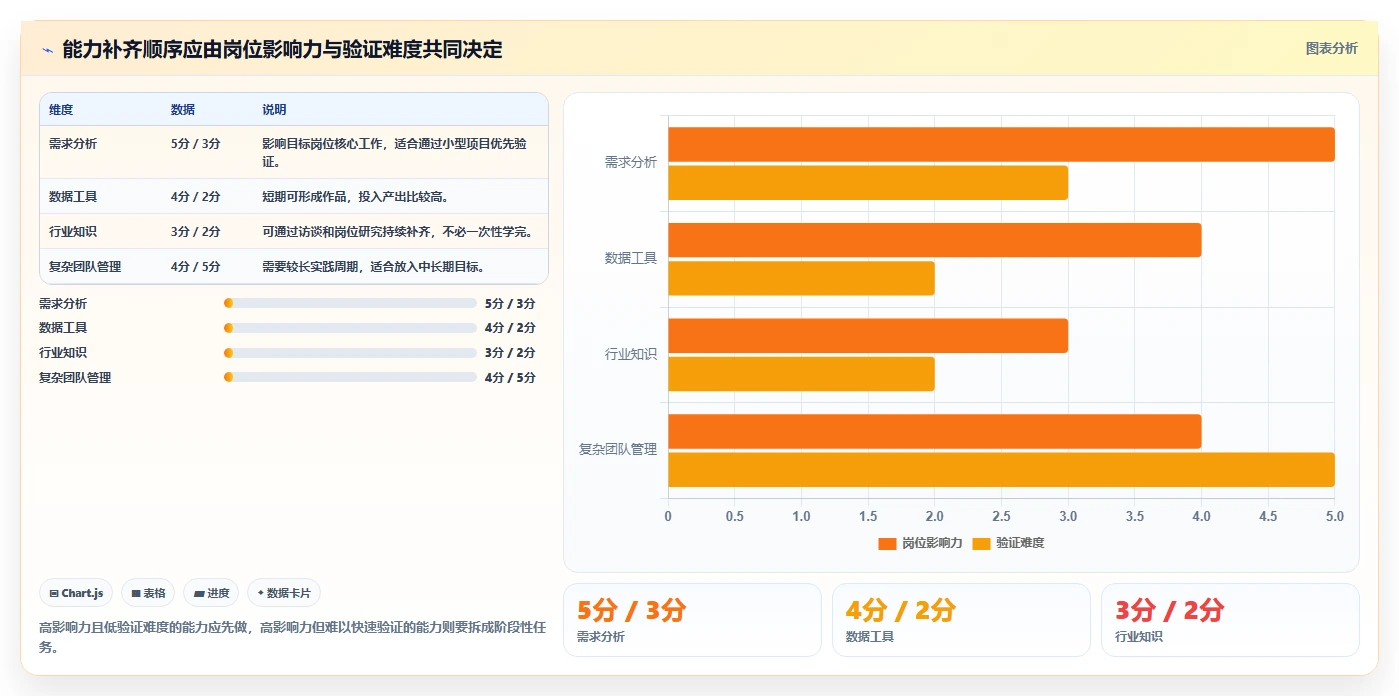This screenshot has width=1399, height=696.
Task: Select the 进度 tag chip
Action: 211,593
